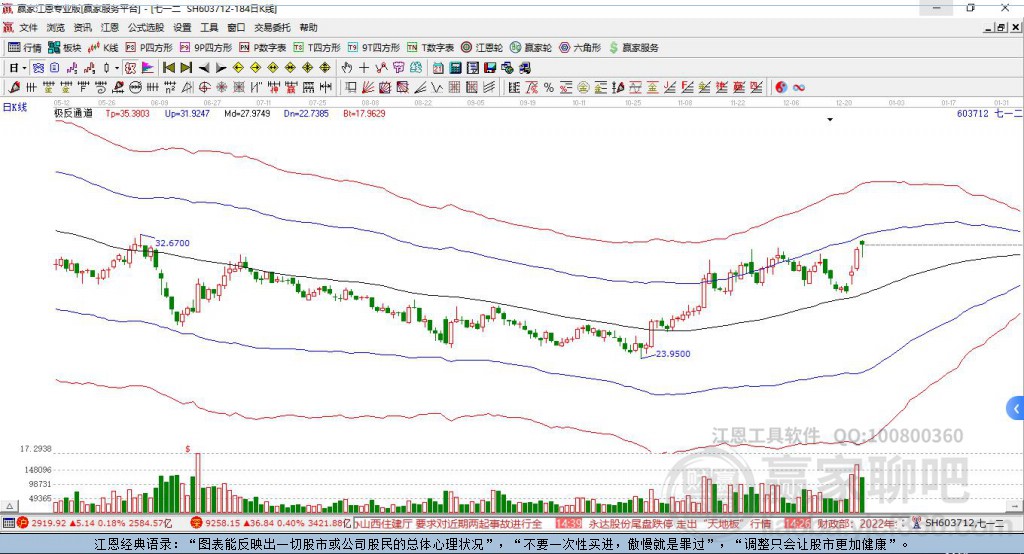1024x554 pixels.
Task: Open 赢家服务 service page
Action: (x=633, y=48)
